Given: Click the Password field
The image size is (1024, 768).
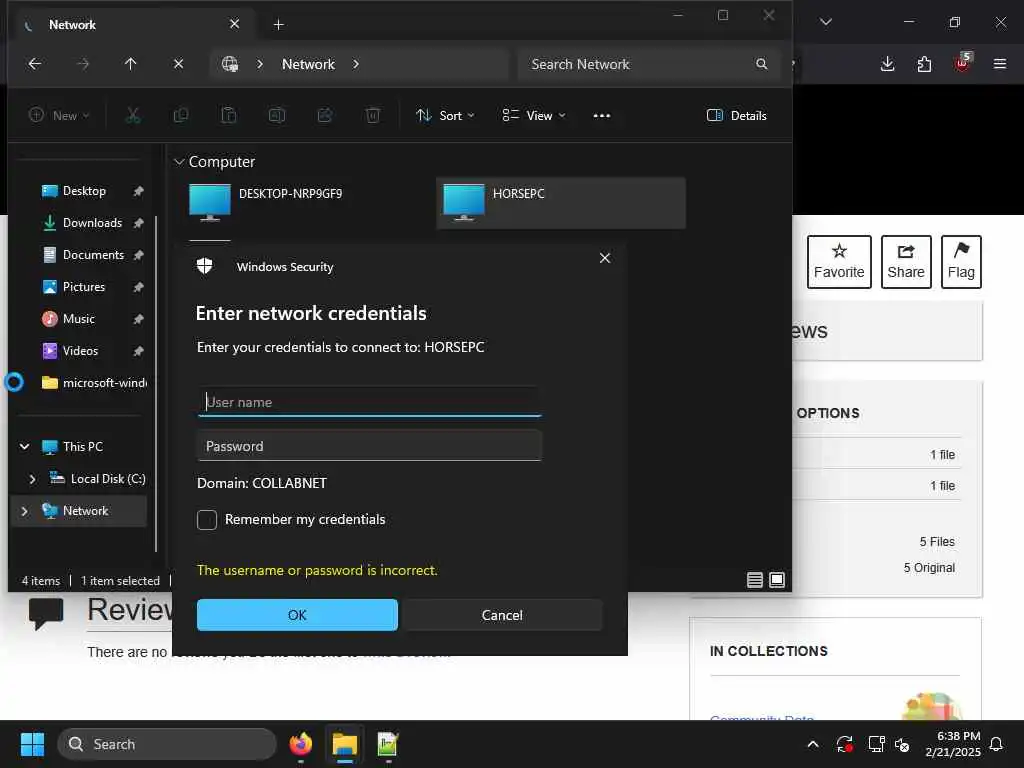Looking at the screenshot, I should pyautogui.click(x=369, y=446).
